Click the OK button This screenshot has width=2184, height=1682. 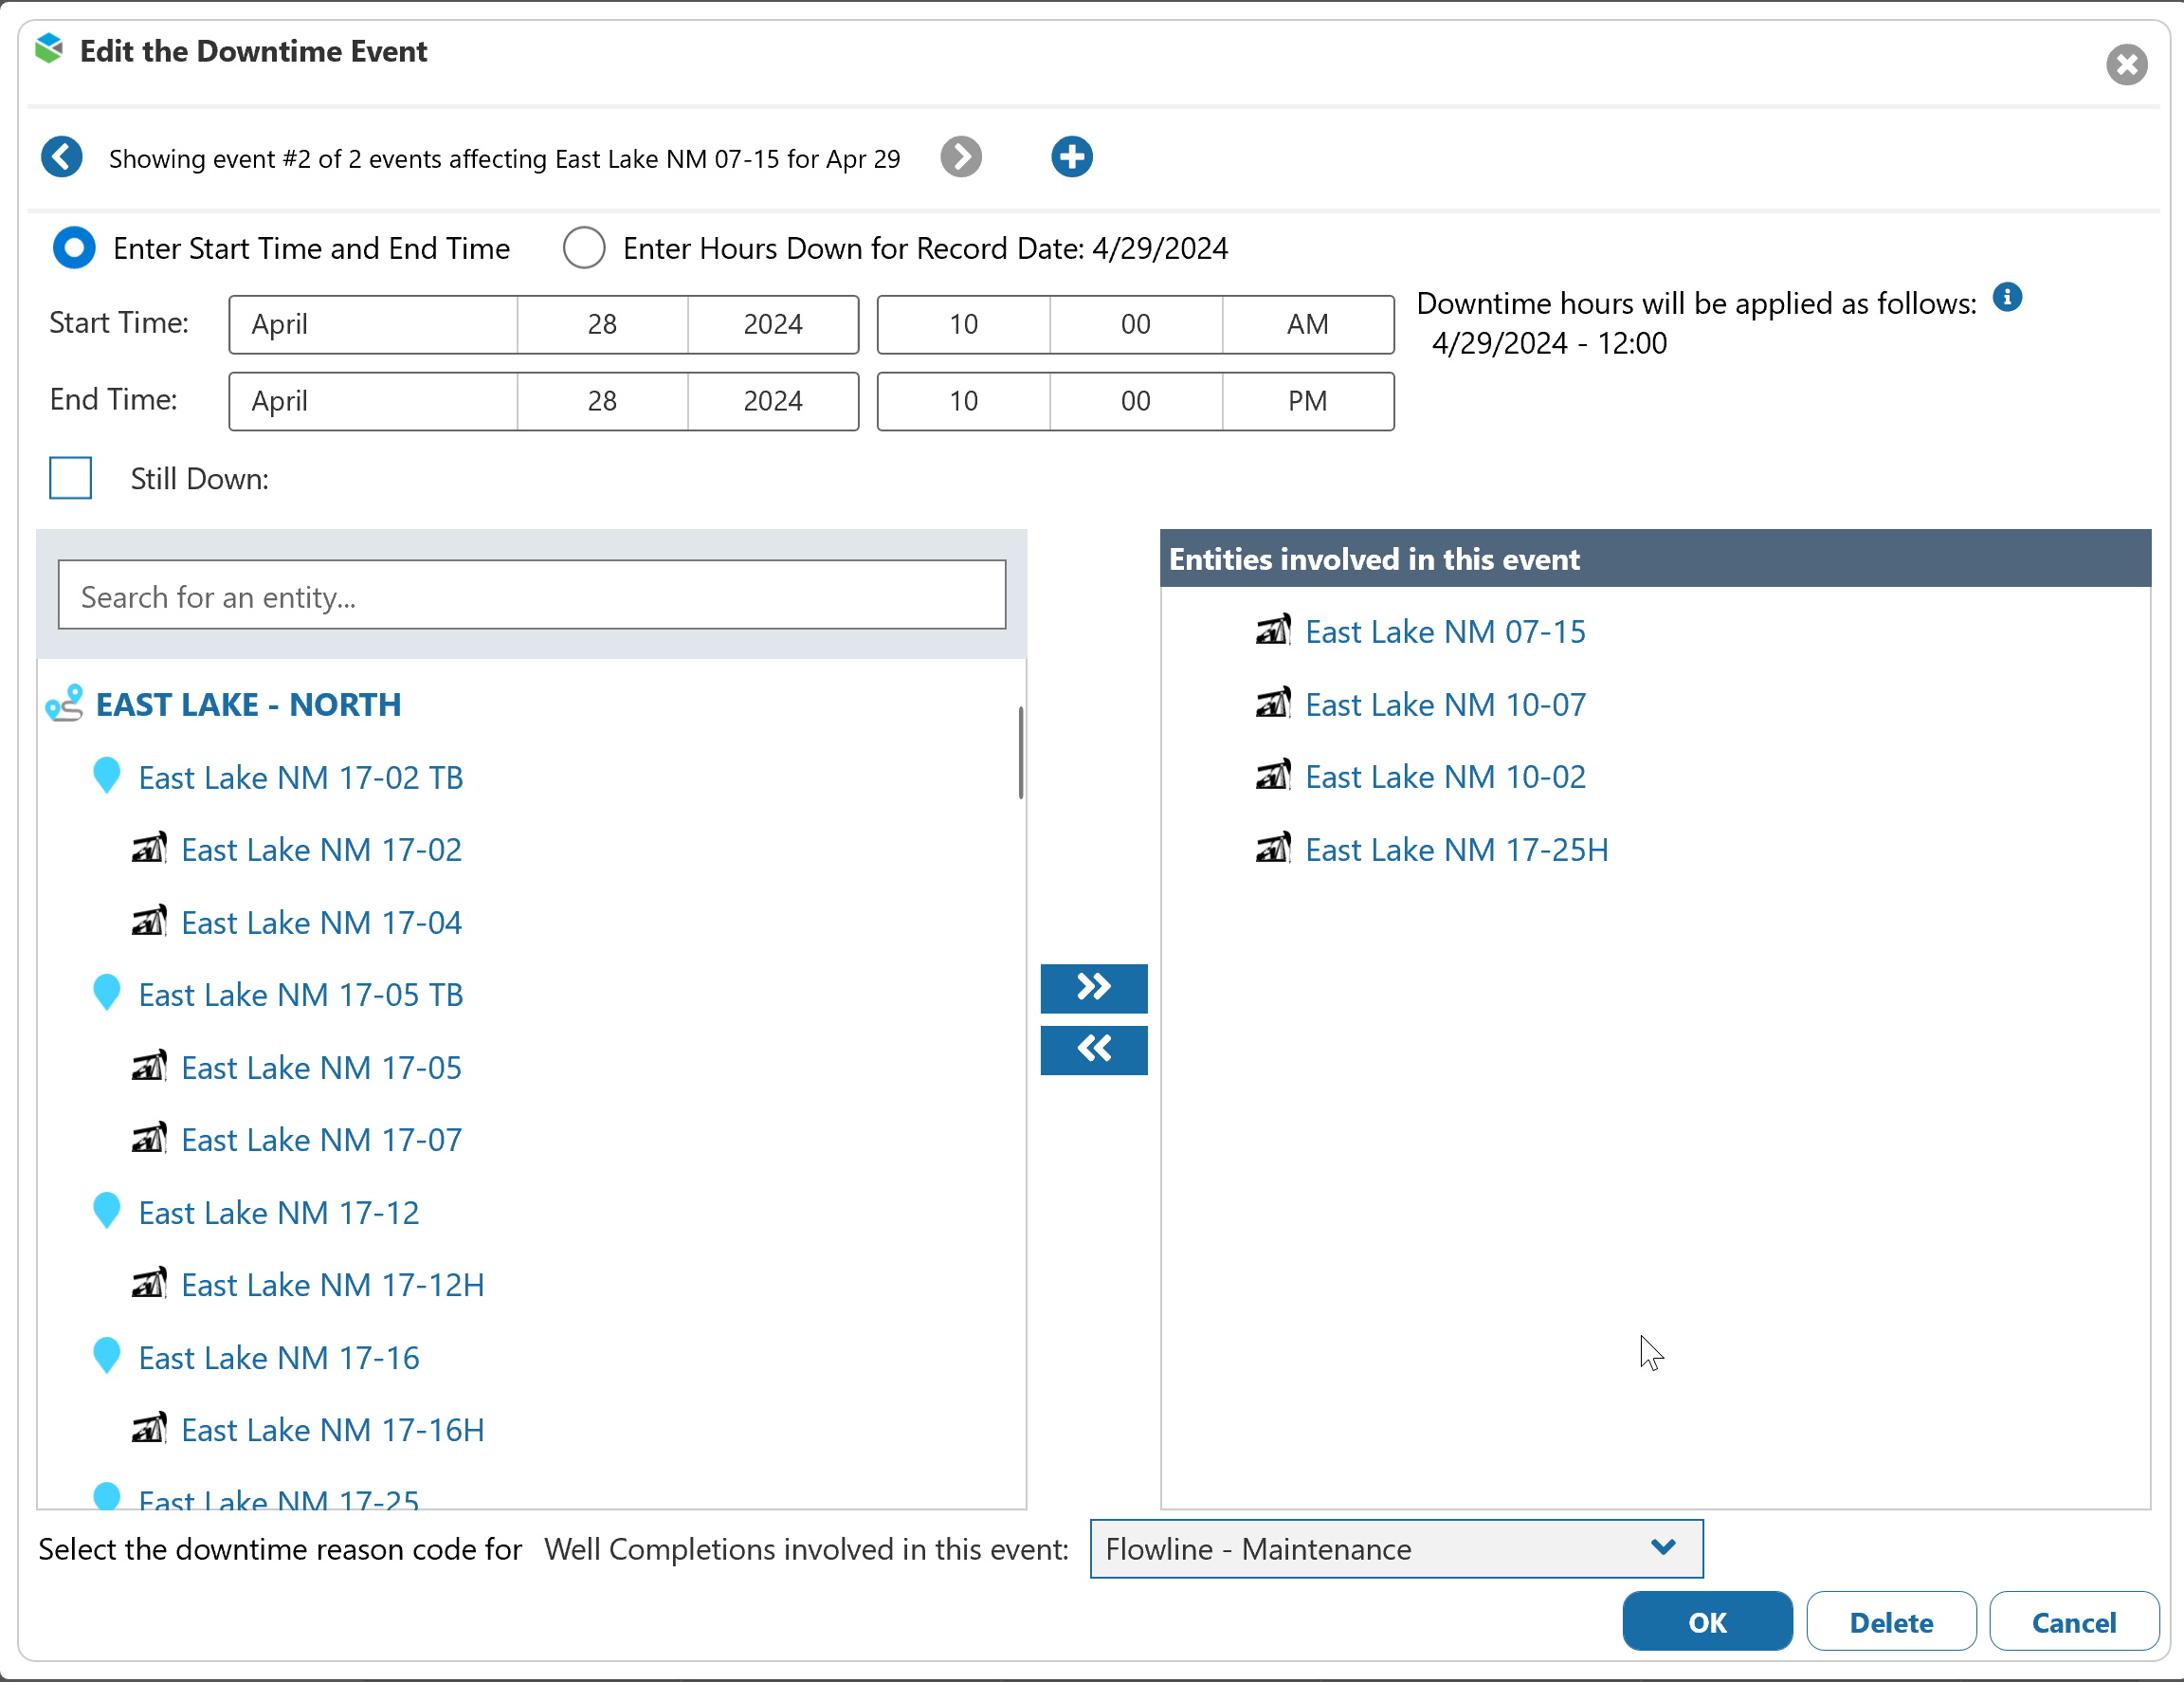(x=1706, y=1621)
